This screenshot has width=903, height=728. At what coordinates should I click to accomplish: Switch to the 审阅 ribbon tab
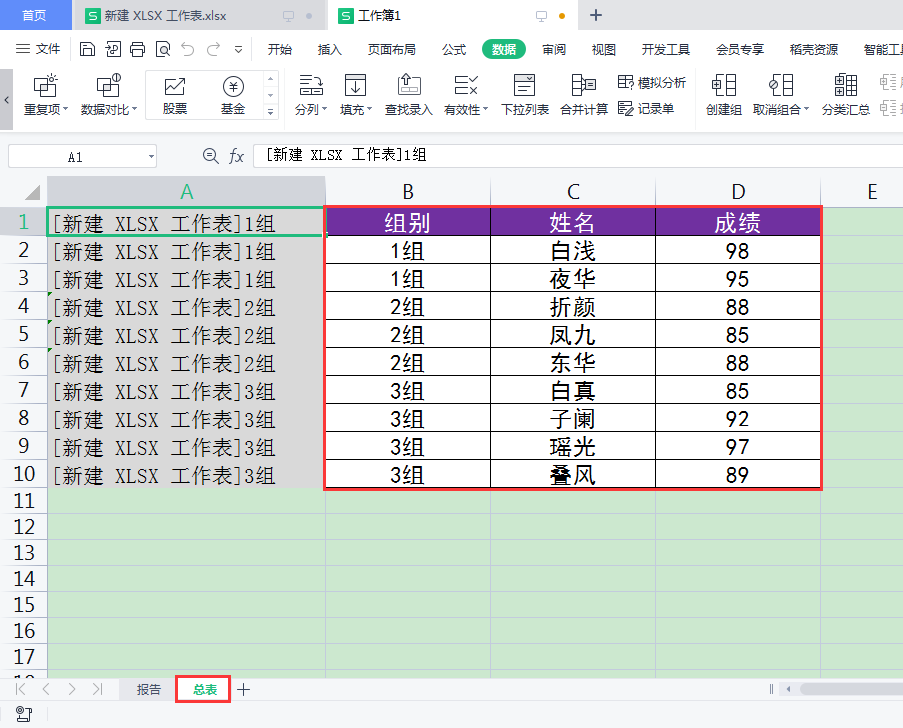pyautogui.click(x=554, y=50)
